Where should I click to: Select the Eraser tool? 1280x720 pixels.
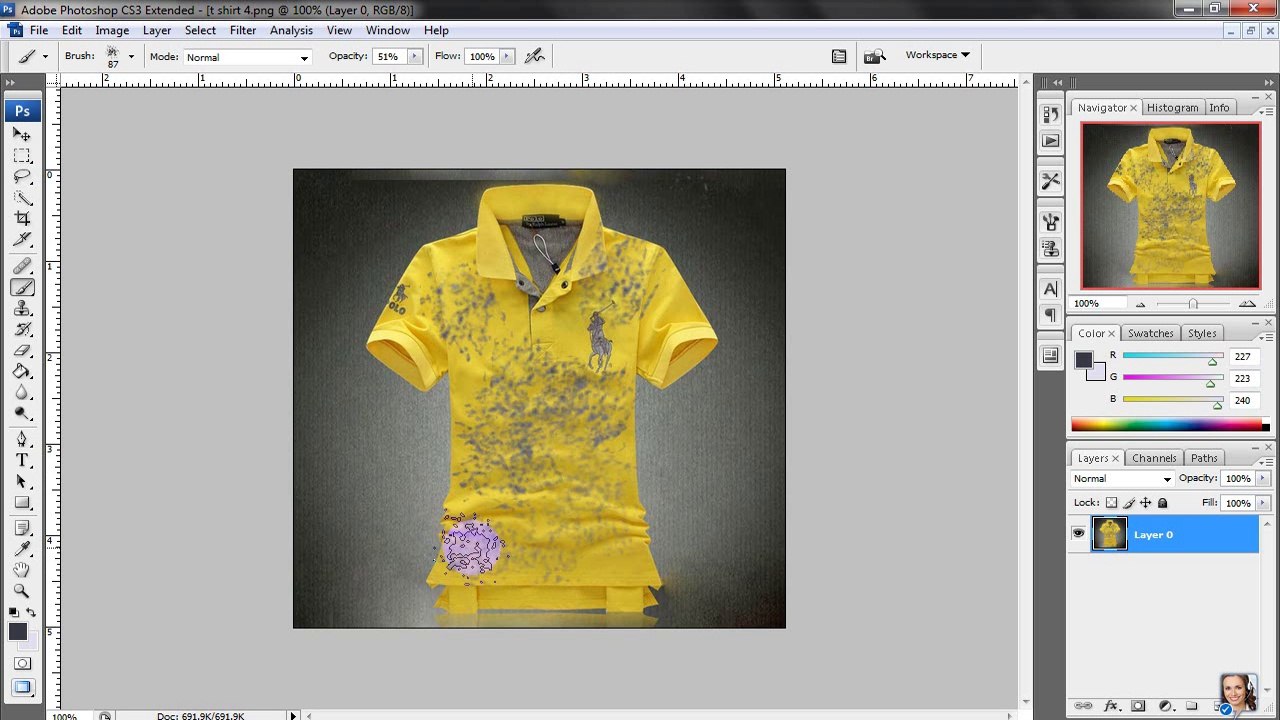[x=22, y=350]
